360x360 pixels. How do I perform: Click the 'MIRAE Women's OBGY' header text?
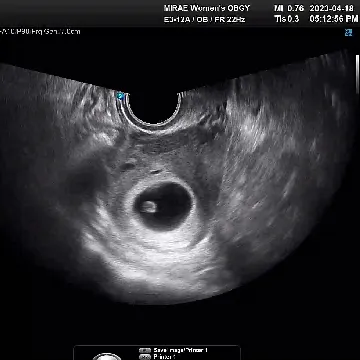coord(207,8)
